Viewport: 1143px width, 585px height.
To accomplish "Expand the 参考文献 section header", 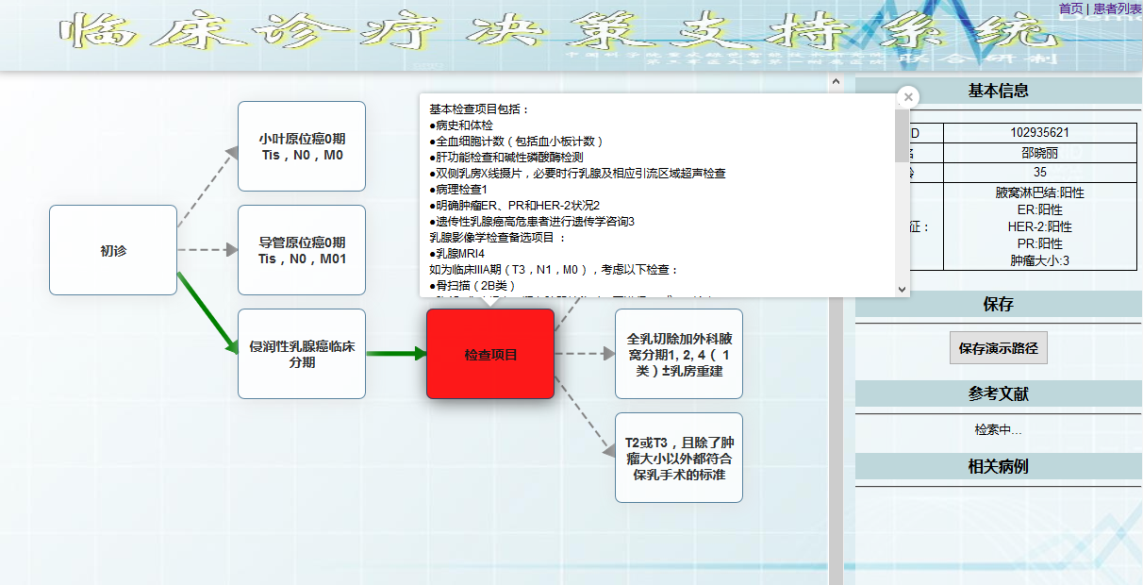I will point(997,394).
